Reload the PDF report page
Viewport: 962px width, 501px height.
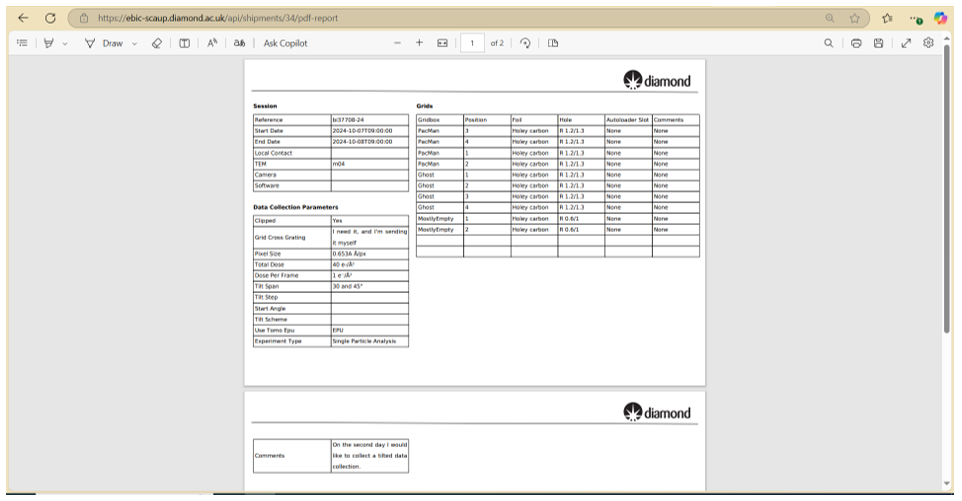point(50,18)
